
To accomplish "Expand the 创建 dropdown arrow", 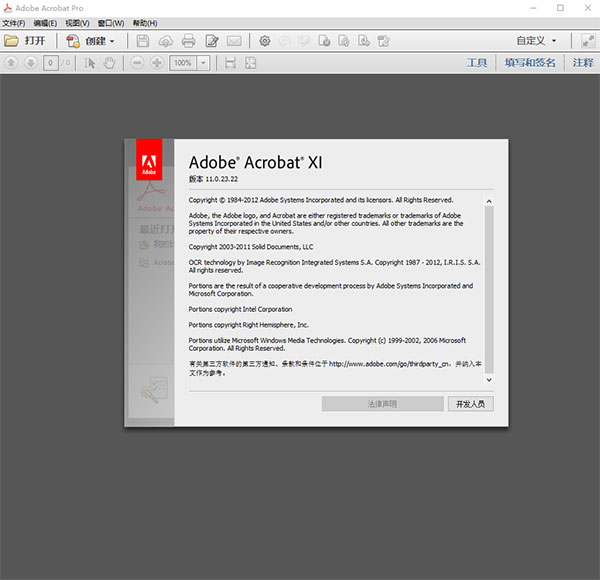I will (x=112, y=41).
